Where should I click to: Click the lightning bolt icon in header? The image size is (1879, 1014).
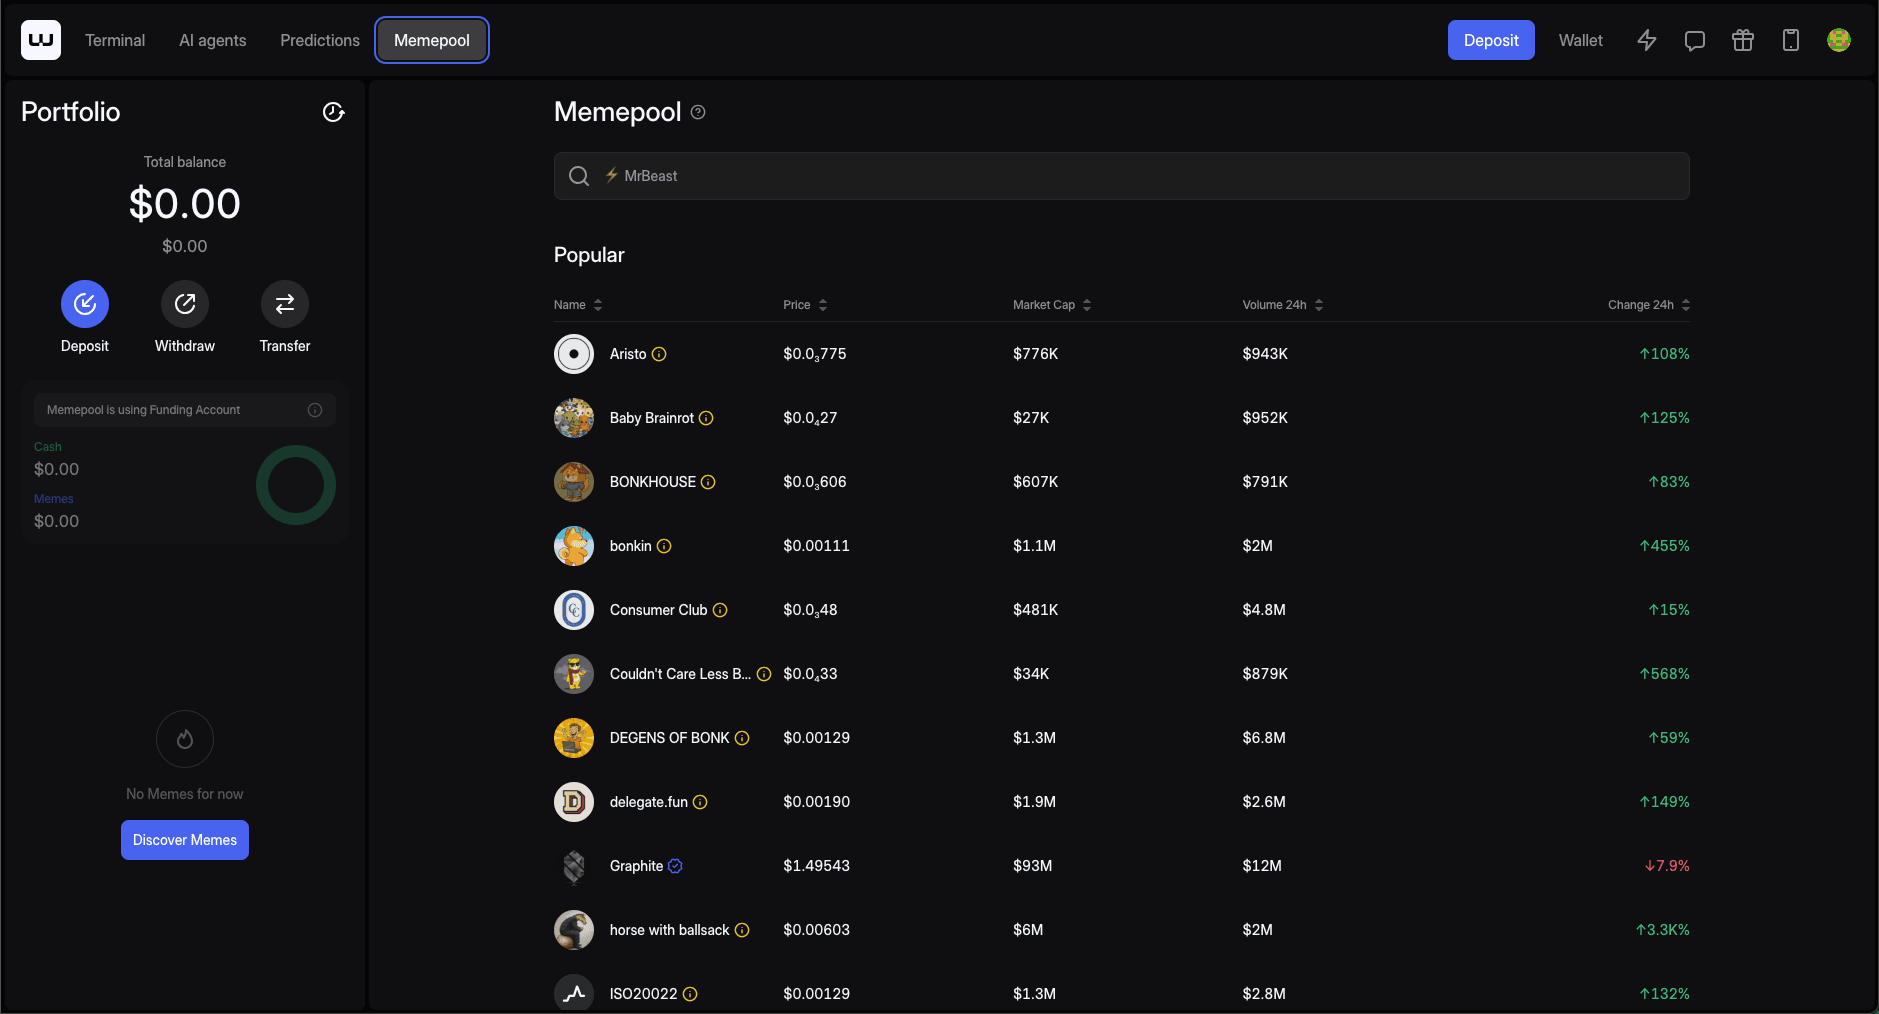(x=1646, y=40)
